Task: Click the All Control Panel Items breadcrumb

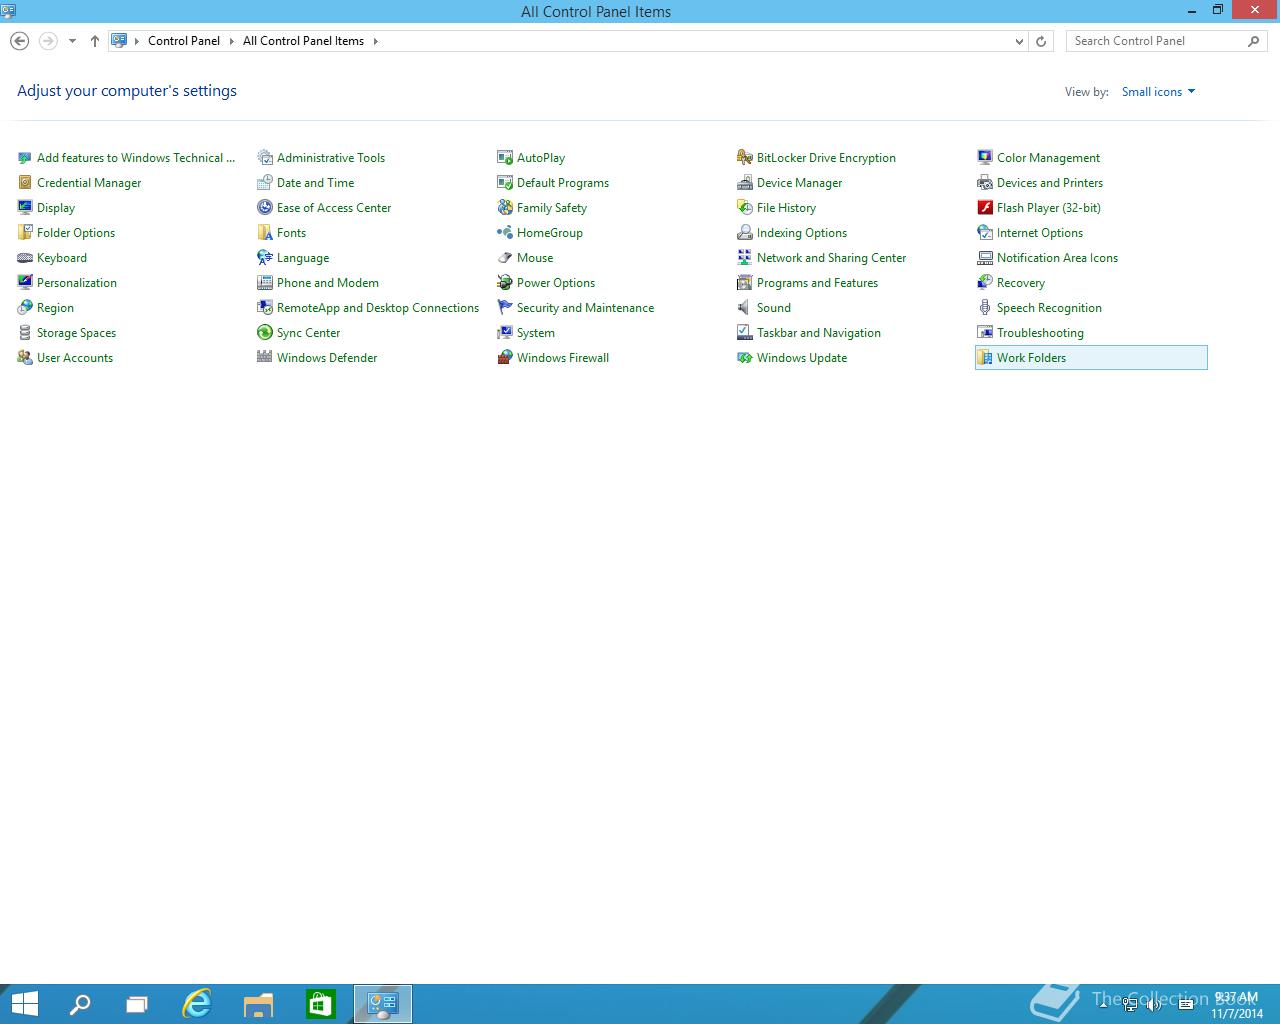Action: [x=303, y=41]
